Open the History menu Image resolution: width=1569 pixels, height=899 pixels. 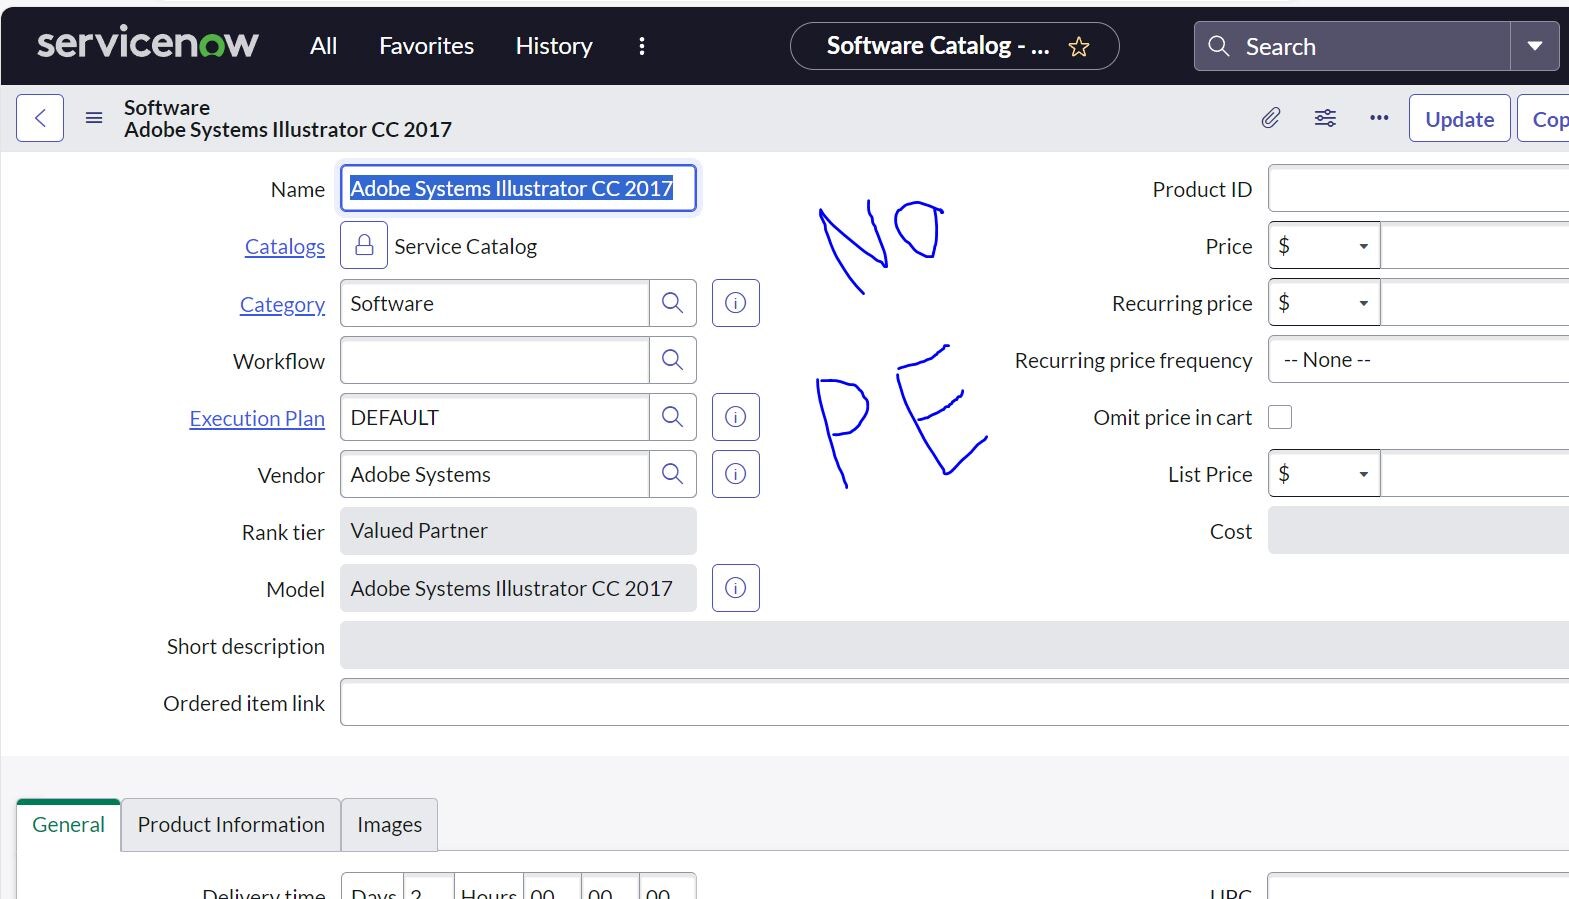click(554, 46)
